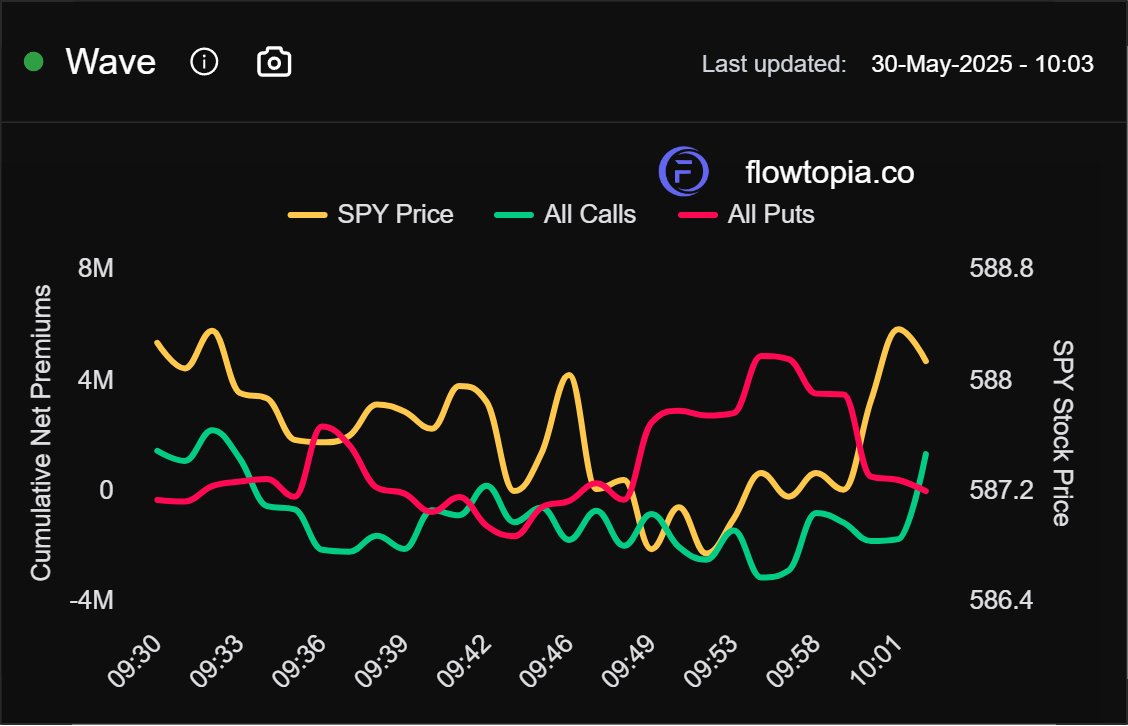Click the flowtopia.co text

829,173
